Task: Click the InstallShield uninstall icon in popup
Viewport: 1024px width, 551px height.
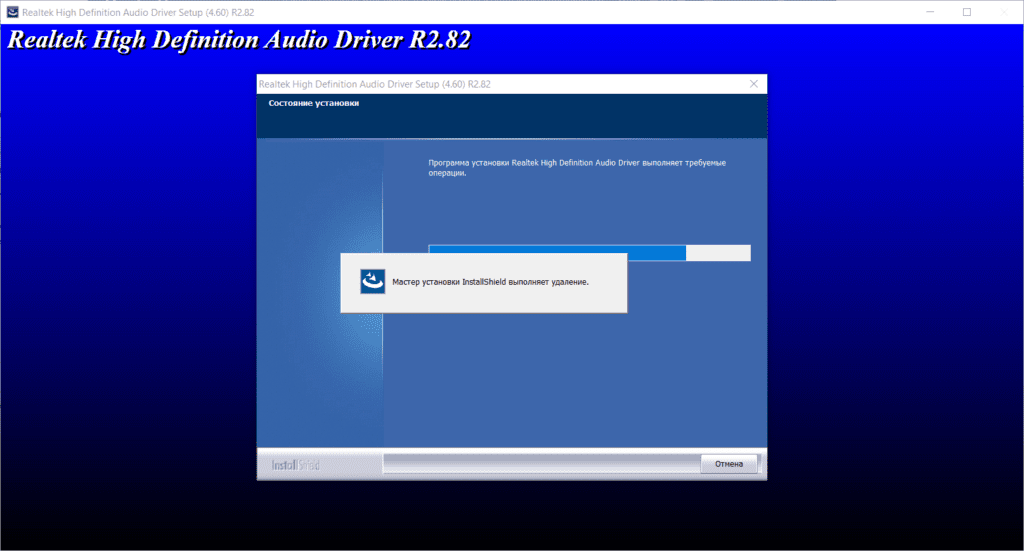Action: 373,281
